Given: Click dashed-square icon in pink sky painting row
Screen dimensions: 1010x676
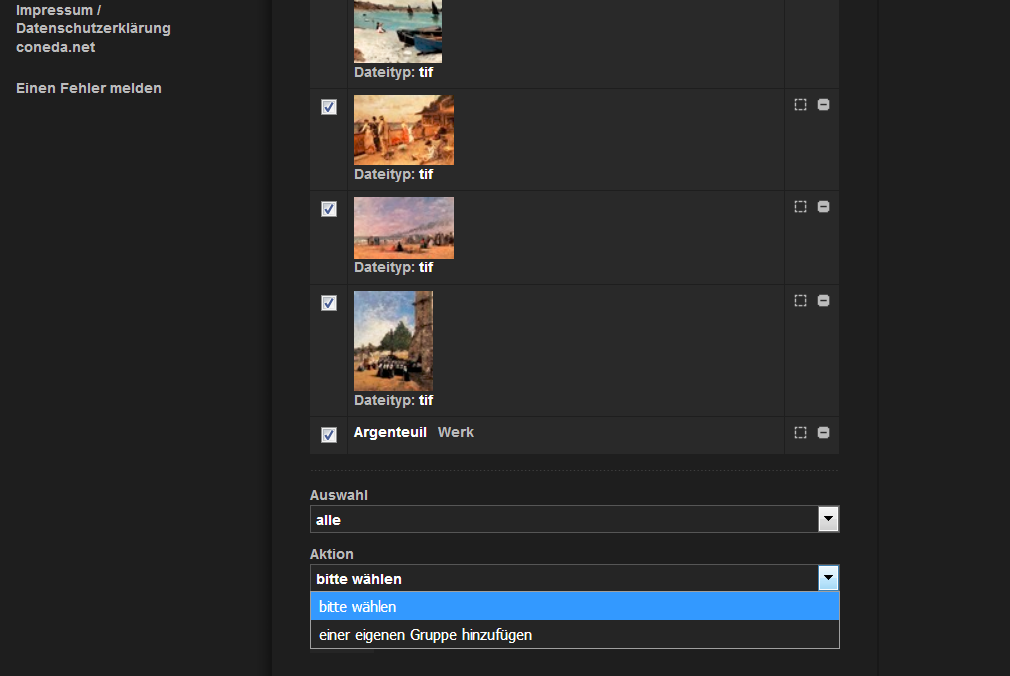Looking at the screenshot, I should tap(800, 206).
